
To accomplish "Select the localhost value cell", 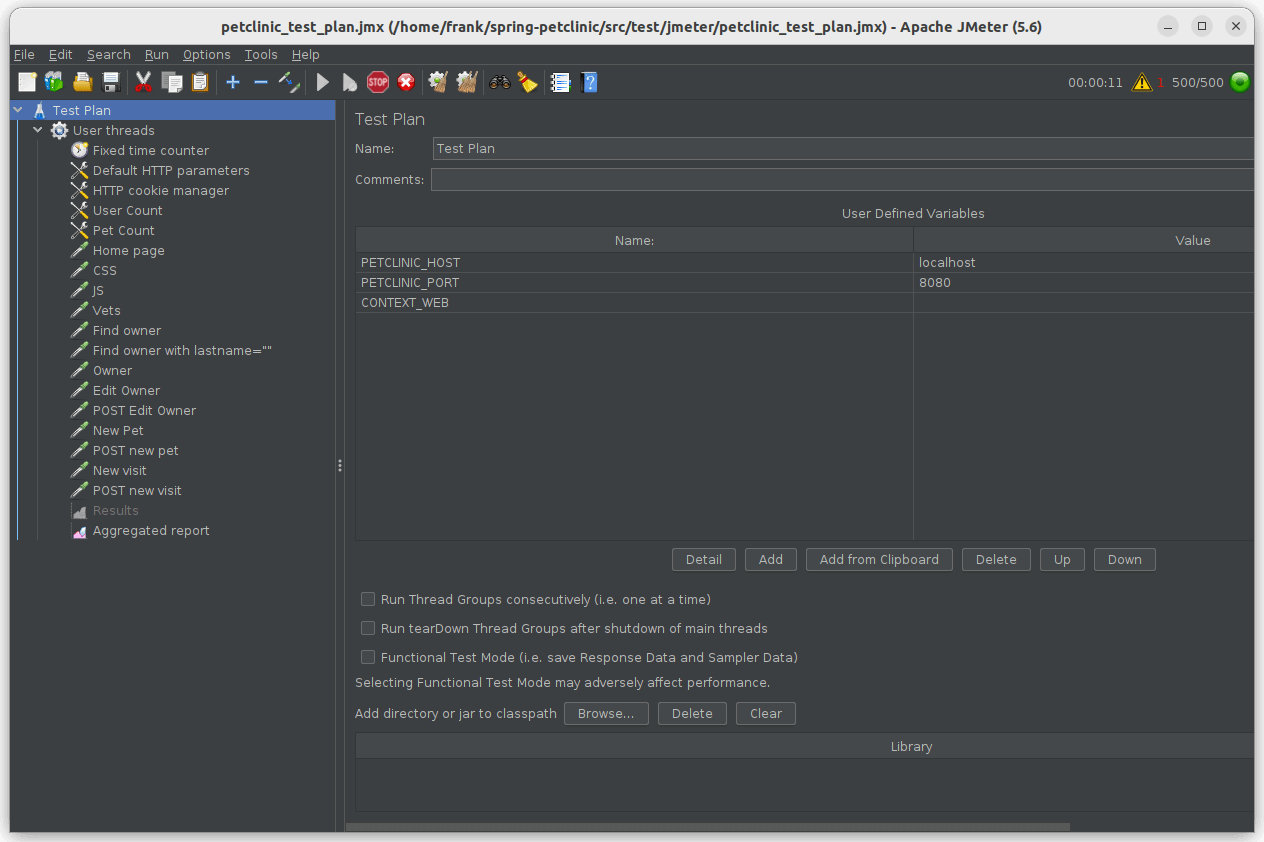I will pos(1084,262).
